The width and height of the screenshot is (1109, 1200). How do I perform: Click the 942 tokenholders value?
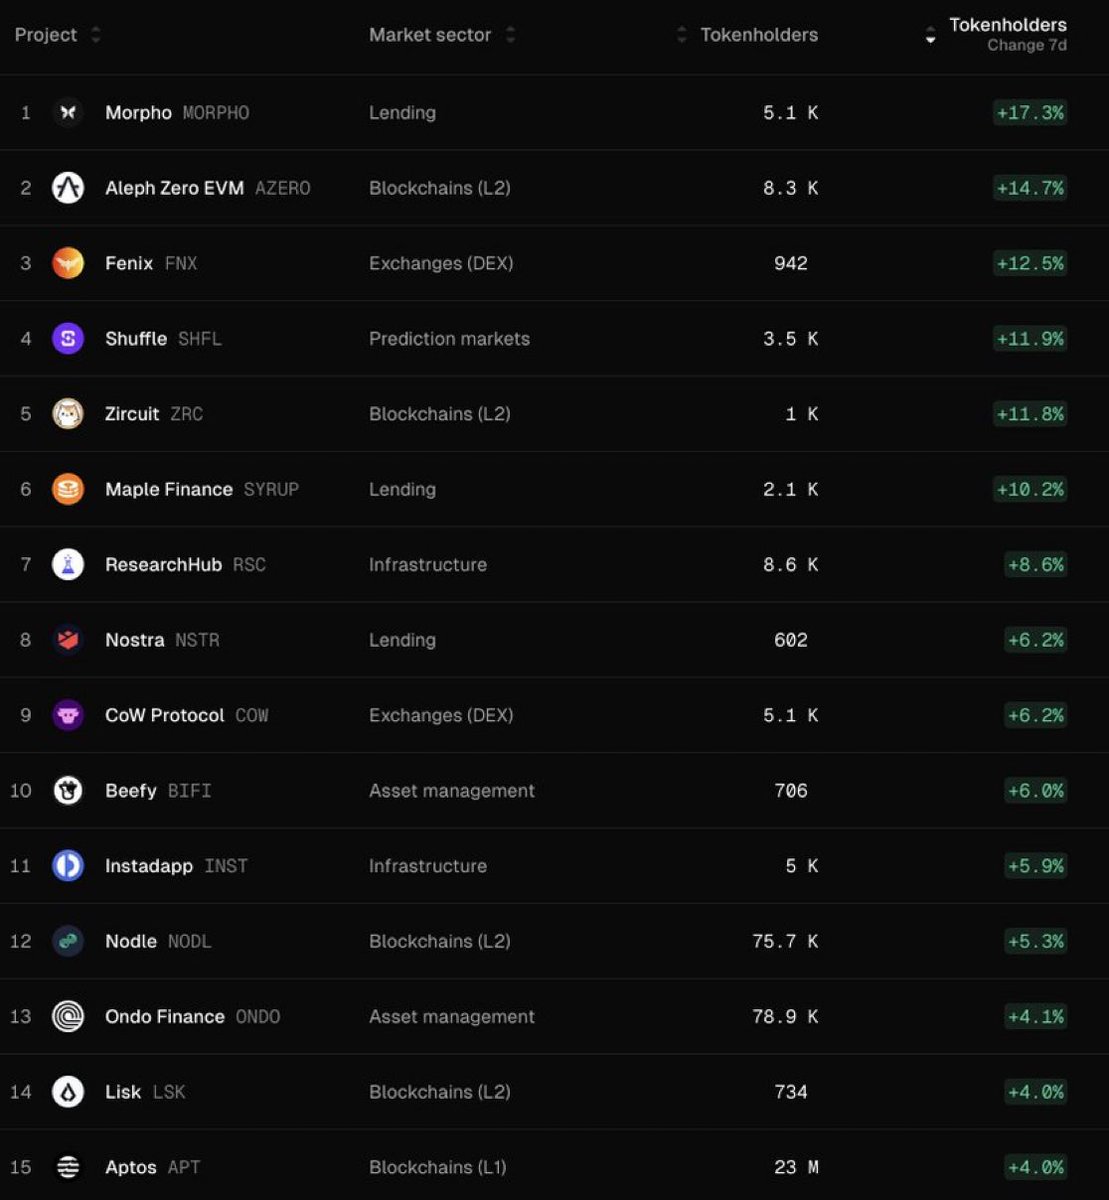pyautogui.click(x=791, y=263)
